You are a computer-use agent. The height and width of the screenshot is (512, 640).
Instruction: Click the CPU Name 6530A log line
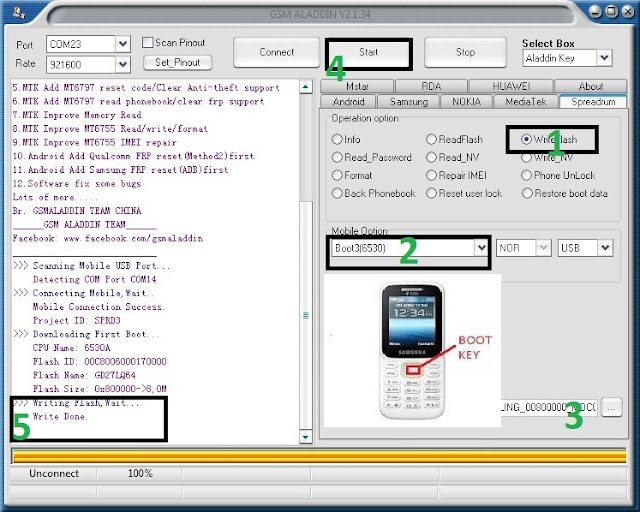(x=72, y=348)
